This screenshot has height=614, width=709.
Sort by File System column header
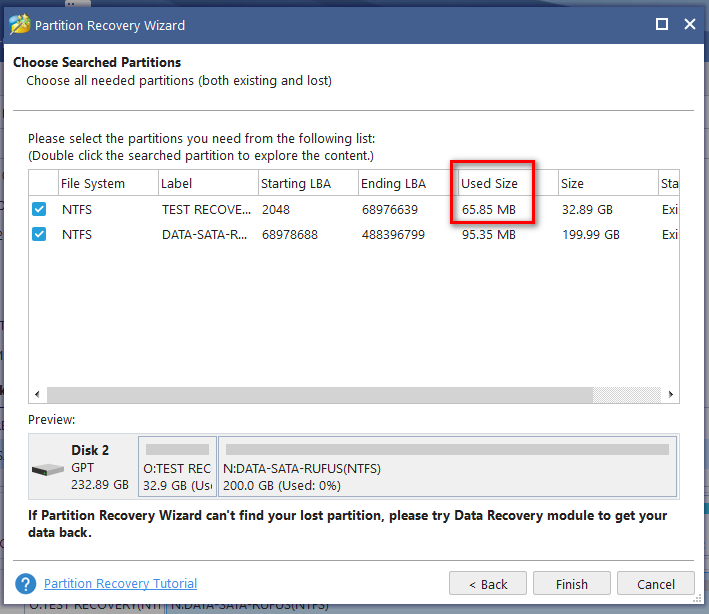109,183
